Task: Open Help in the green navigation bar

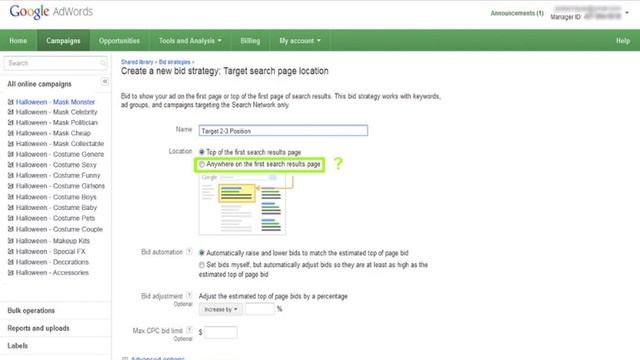Action: pos(623,41)
